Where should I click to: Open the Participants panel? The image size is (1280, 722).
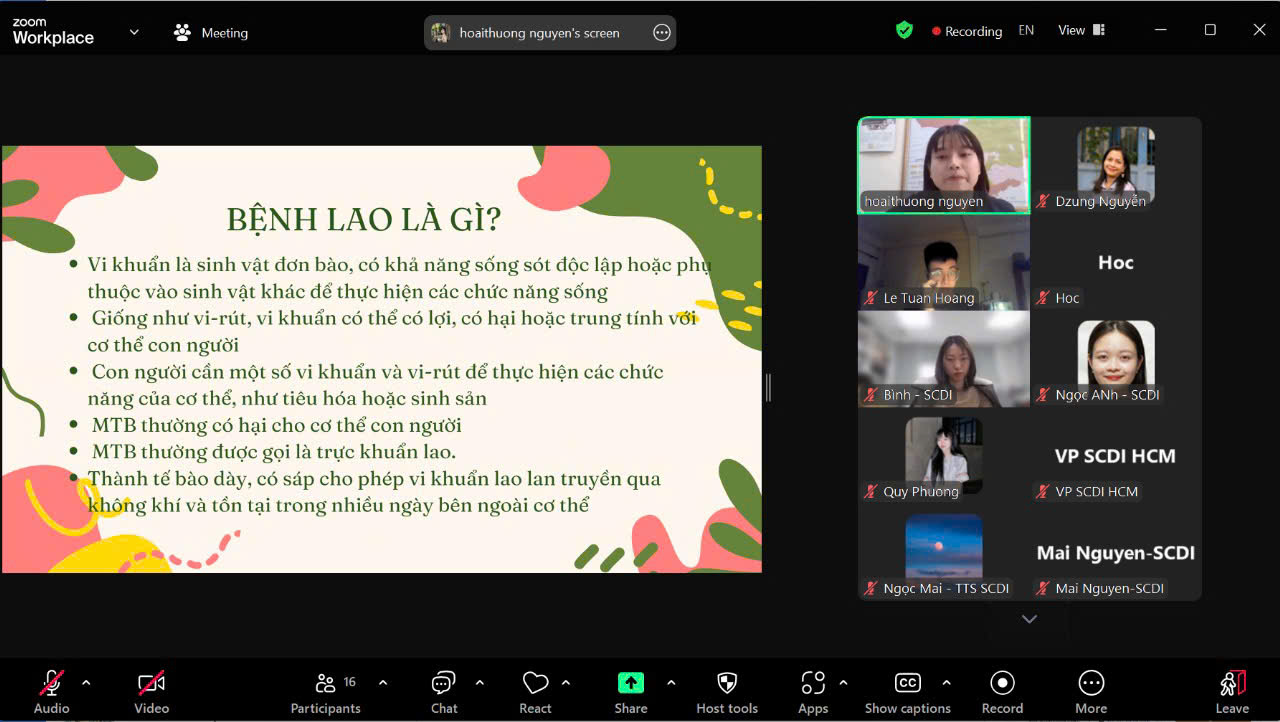click(325, 692)
